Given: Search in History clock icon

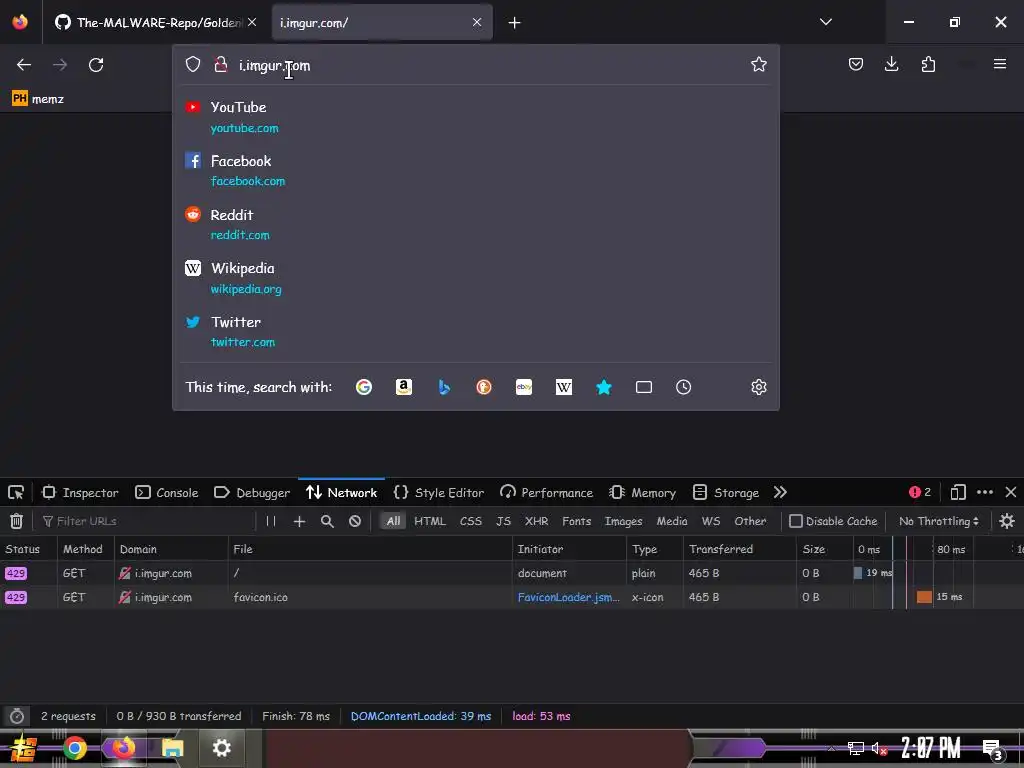Looking at the screenshot, I should click(x=684, y=387).
